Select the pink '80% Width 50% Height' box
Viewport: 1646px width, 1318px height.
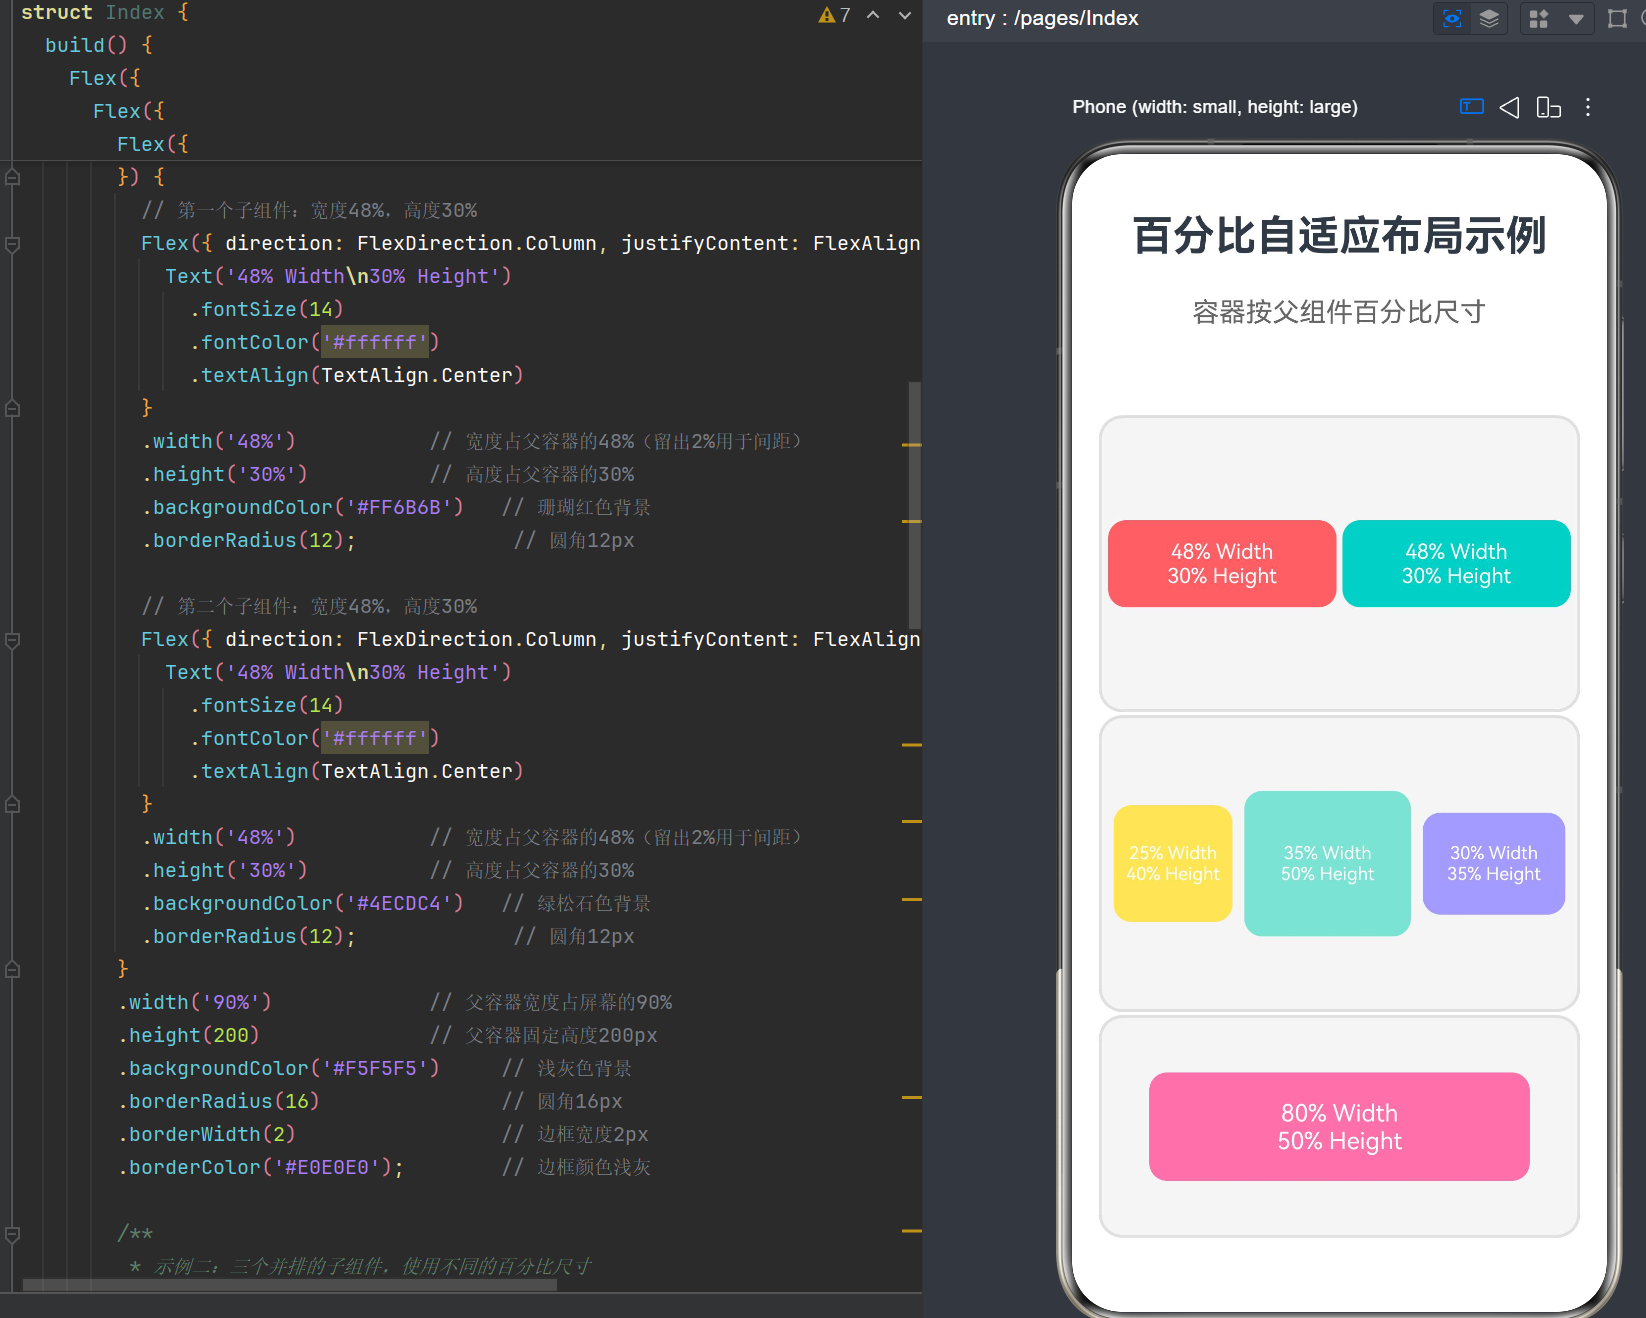pyautogui.click(x=1339, y=1127)
